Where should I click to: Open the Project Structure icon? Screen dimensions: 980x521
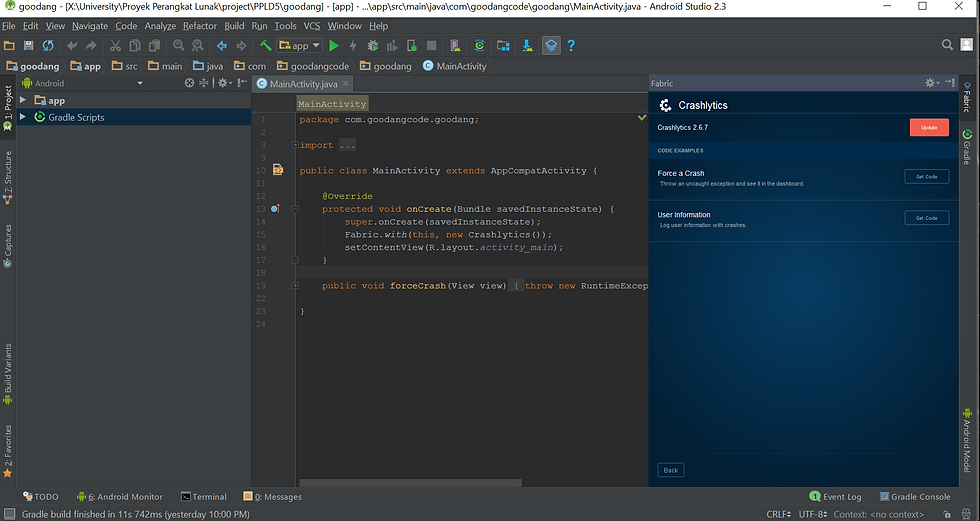click(x=503, y=46)
